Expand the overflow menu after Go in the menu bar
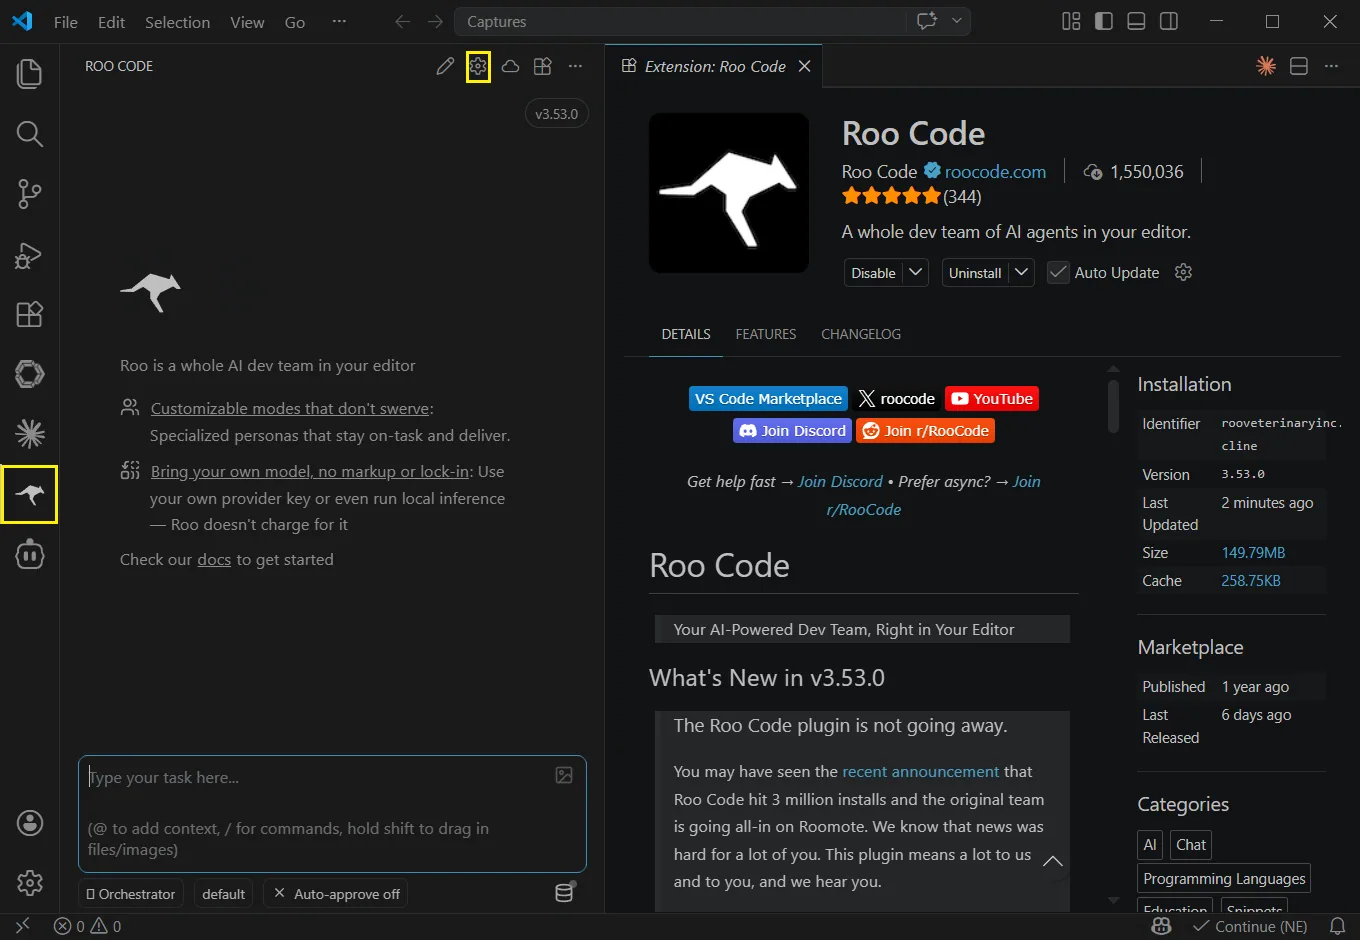 pos(339,22)
